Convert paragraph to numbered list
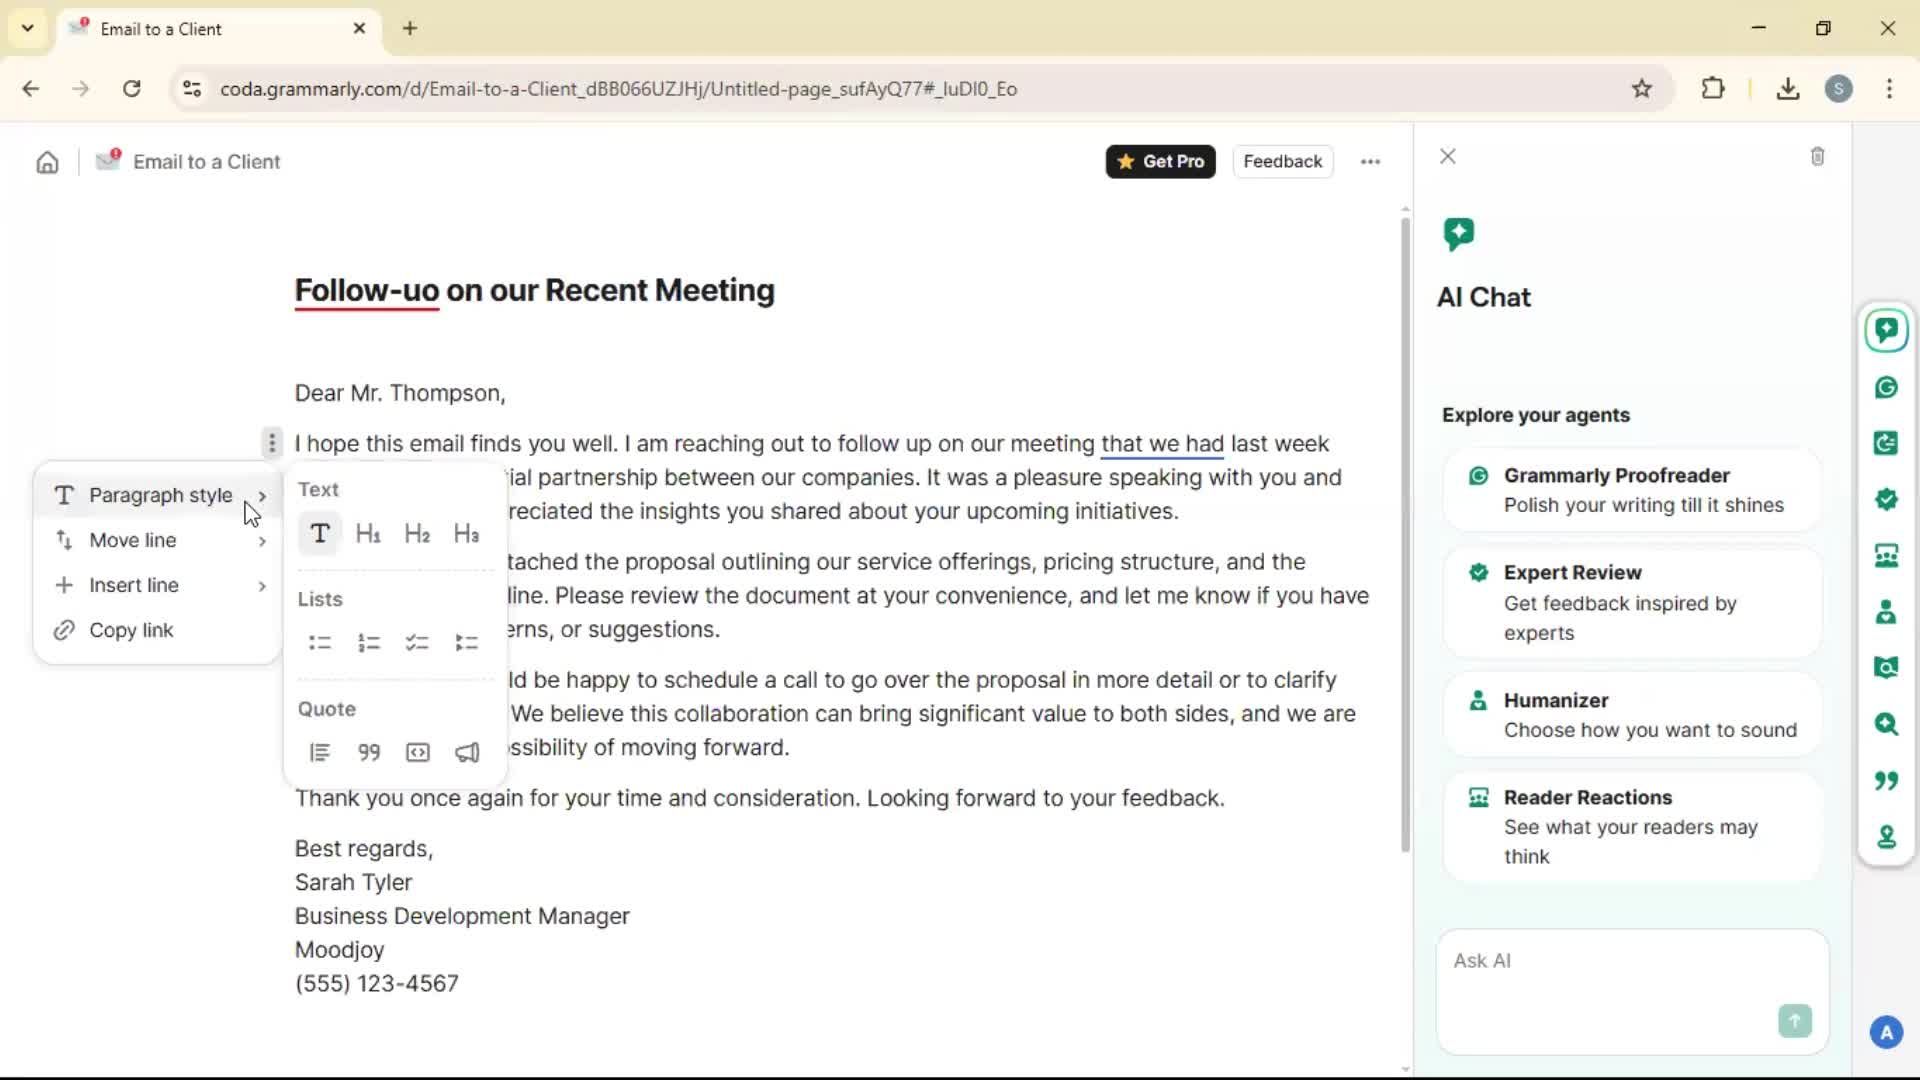 (x=369, y=643)
